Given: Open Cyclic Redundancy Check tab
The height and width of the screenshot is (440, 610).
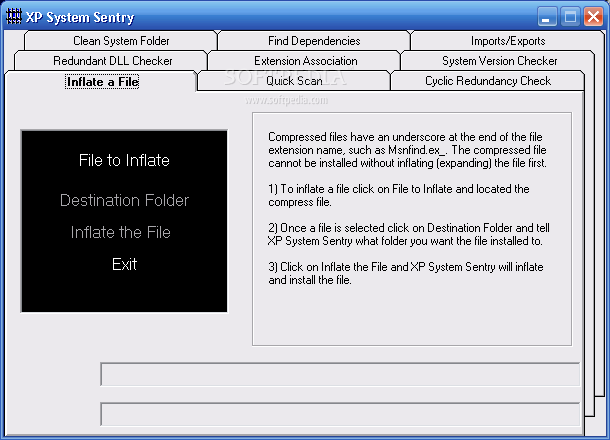Looking at the screenshot, I should point(488,81).
